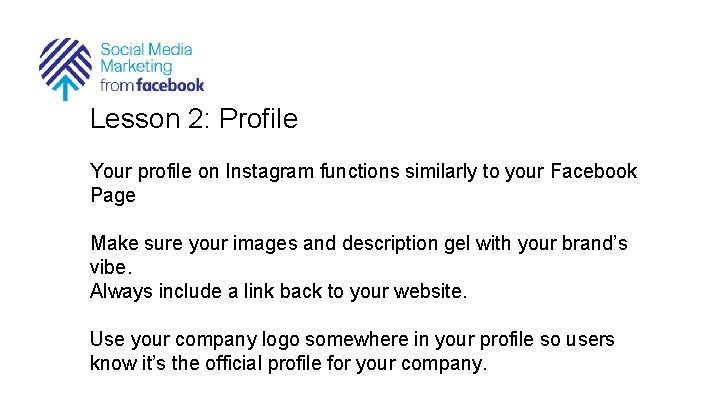Click the word "vibe." in the slide
This screenshot has height=405, width=720.
point(110,267)
